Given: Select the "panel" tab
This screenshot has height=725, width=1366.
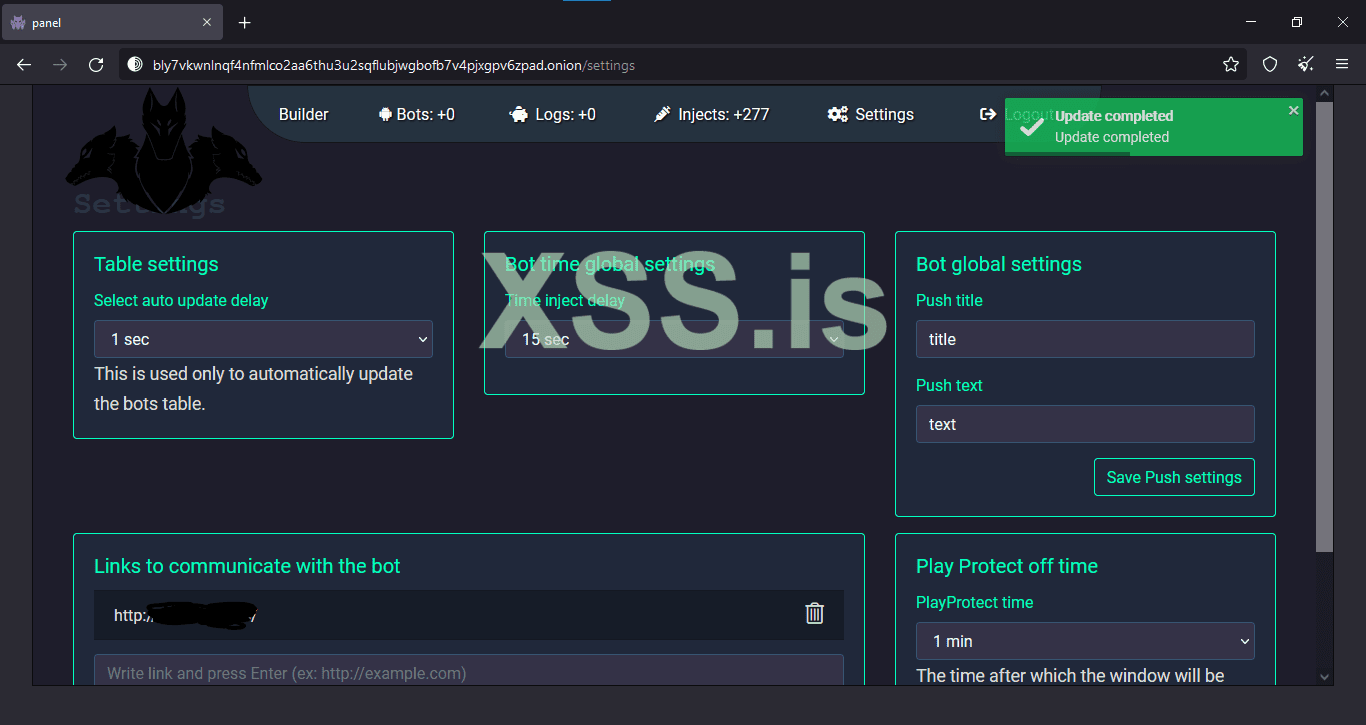Looking at the screenshot, I should coord(111,22).
